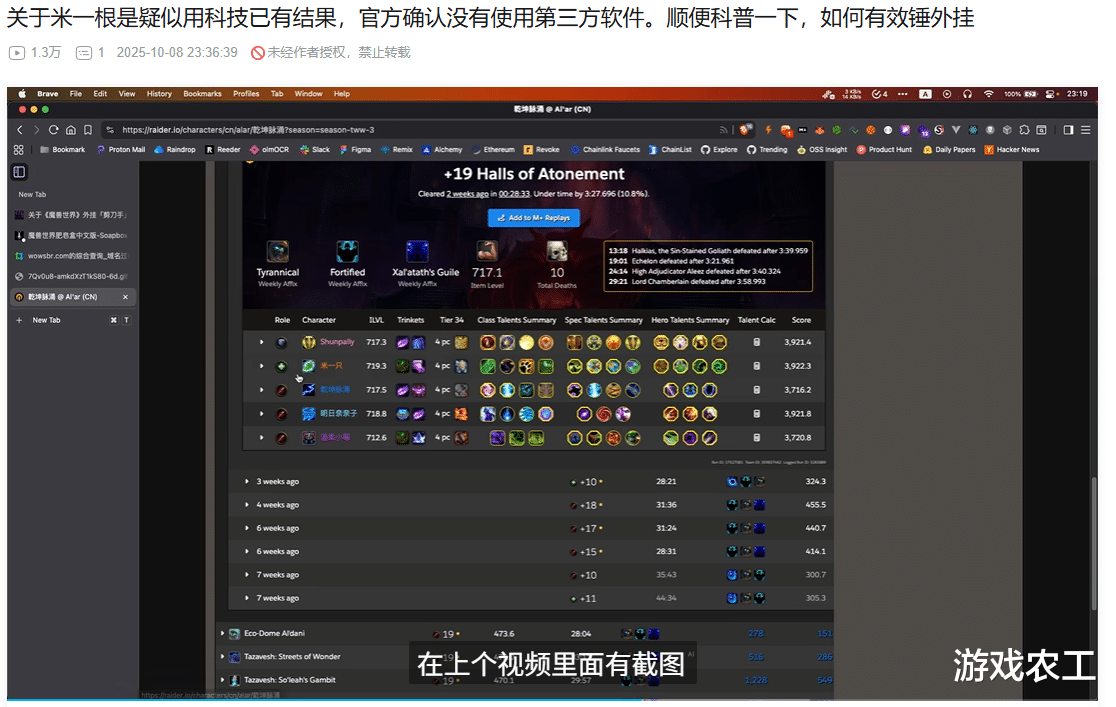
Task: Open the Bookmarks menu
Action: (202, 94)
